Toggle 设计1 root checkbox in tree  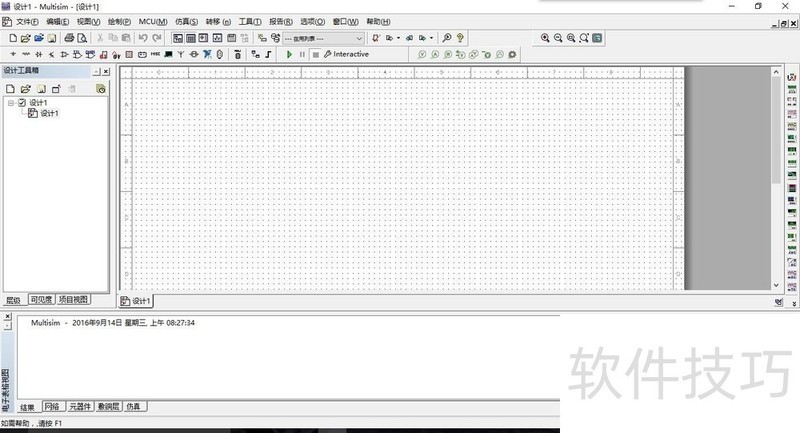22,103
